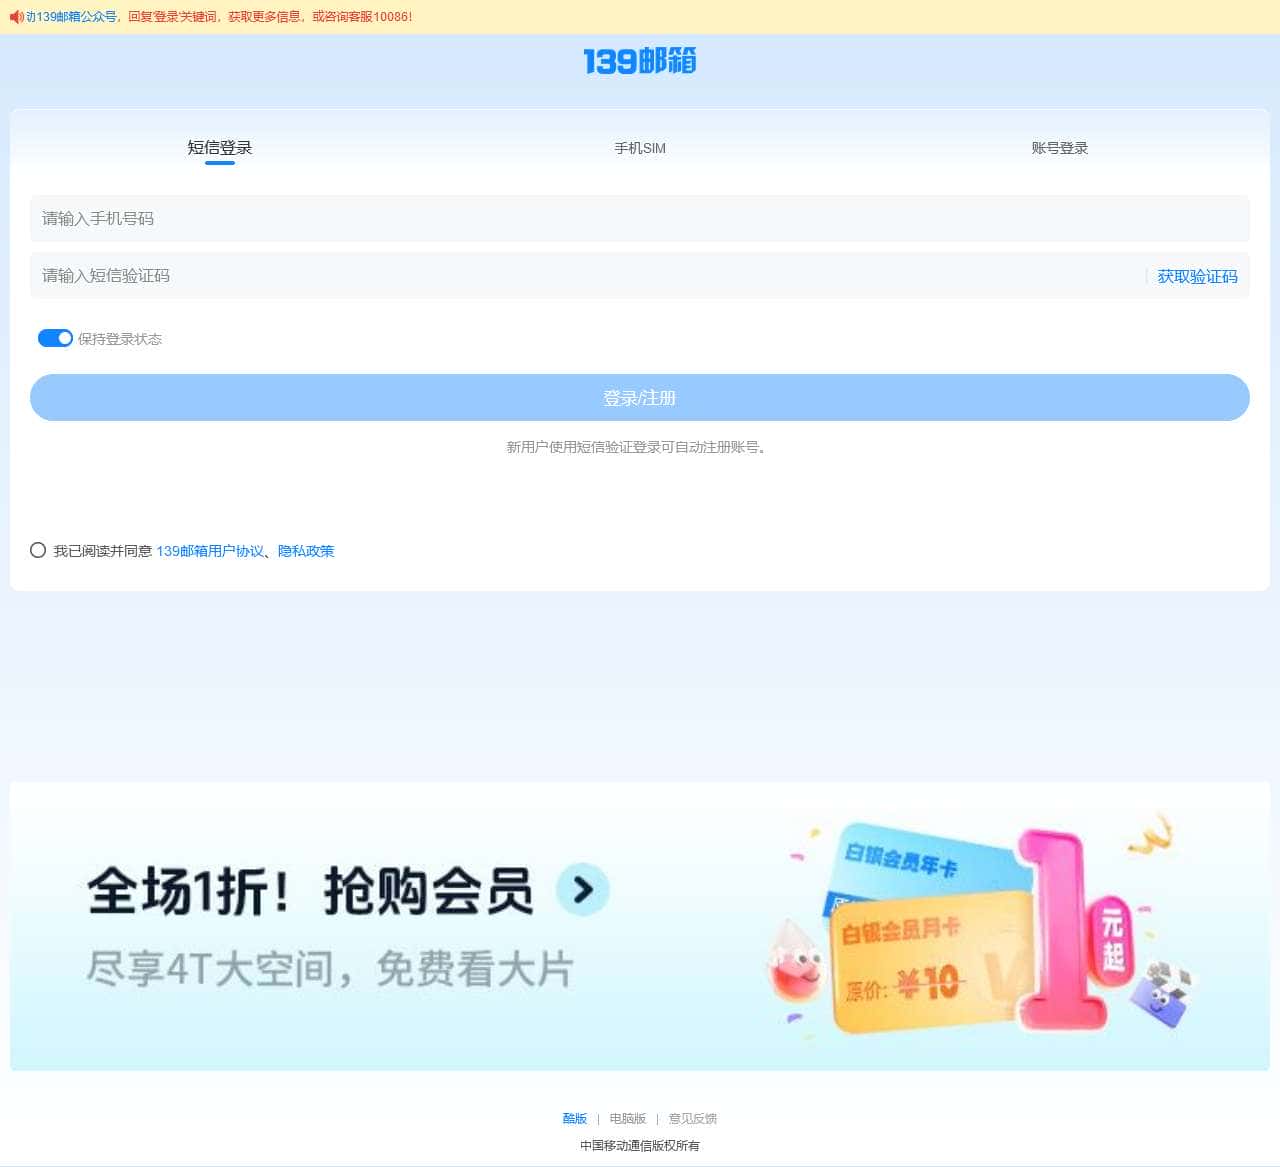Click the arrow icon on membership banner

(582, 889)
